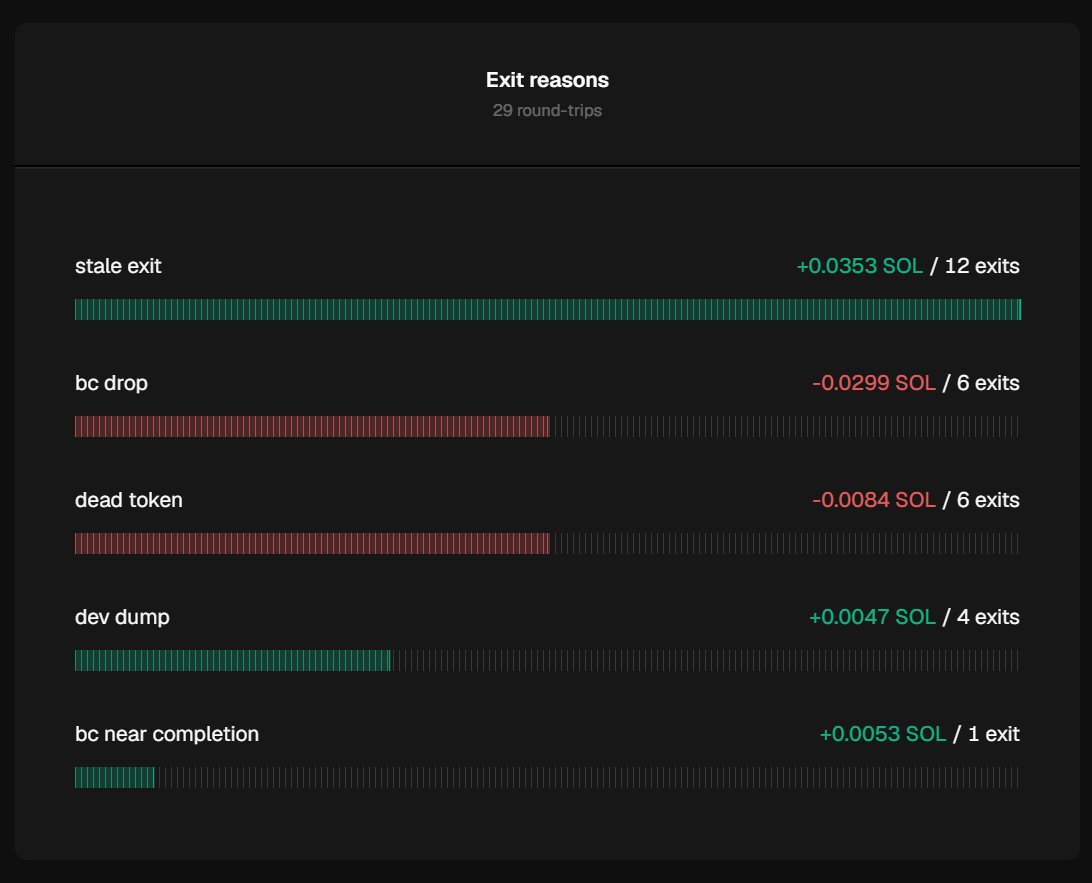Click the +0.0047 SOL value
Image resolution: width=1092 pixels, height=883 pixels.
pyautogui.click(x=872, y=617)
